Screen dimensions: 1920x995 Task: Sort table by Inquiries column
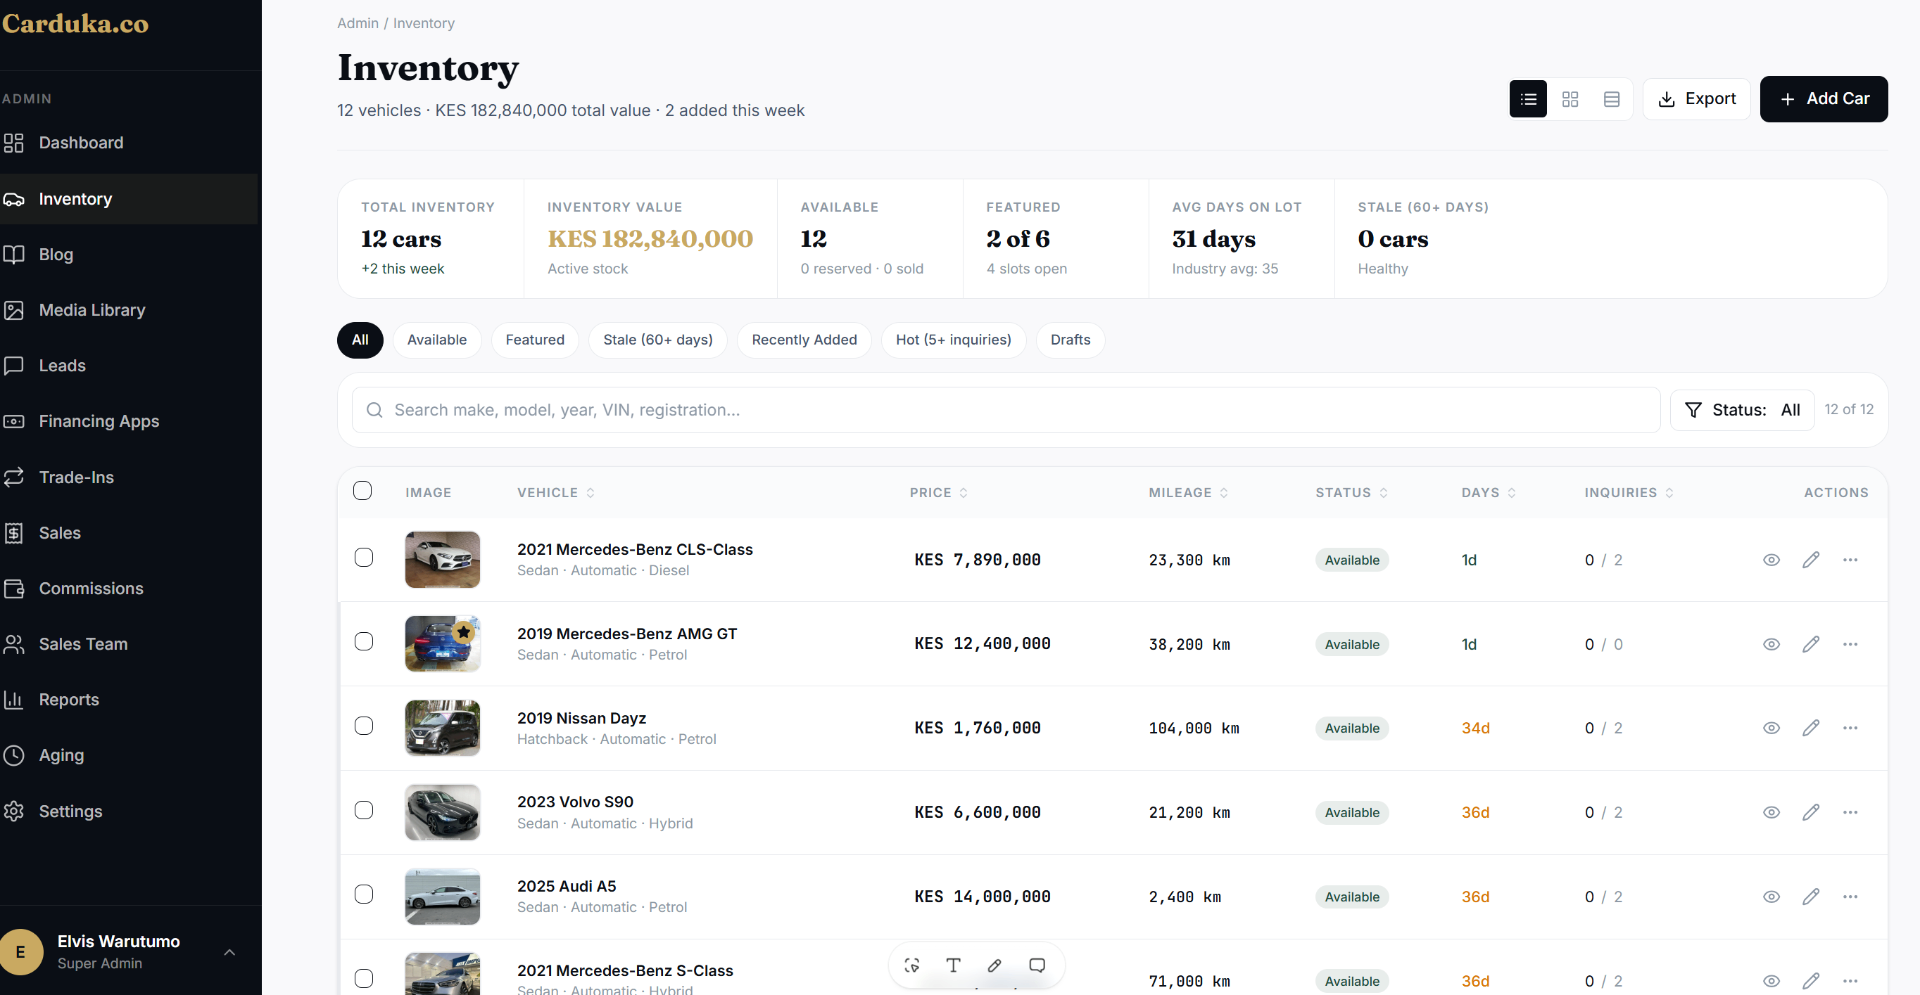(1629, 493)
